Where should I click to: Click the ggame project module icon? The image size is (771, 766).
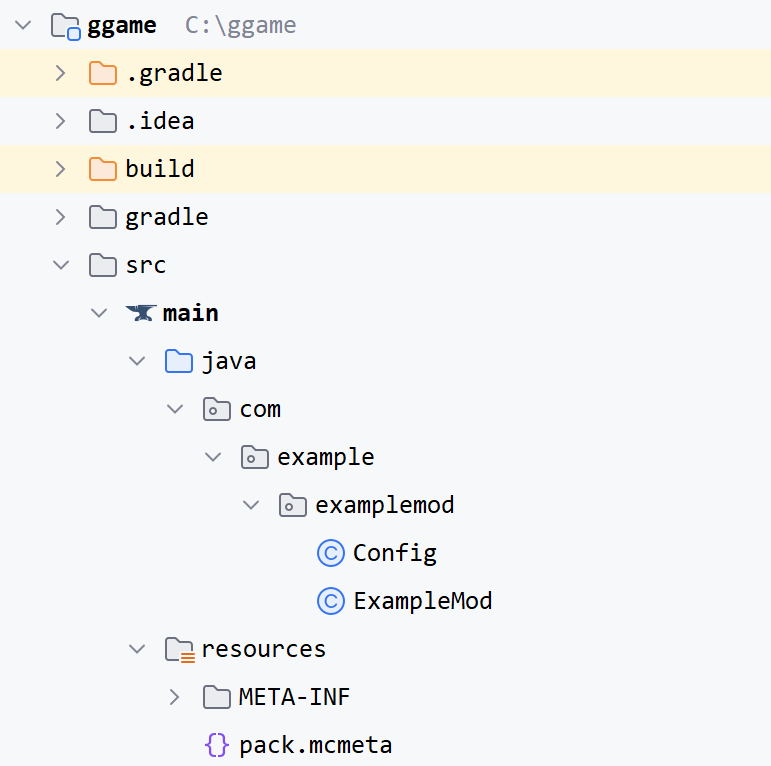[65, 26]
